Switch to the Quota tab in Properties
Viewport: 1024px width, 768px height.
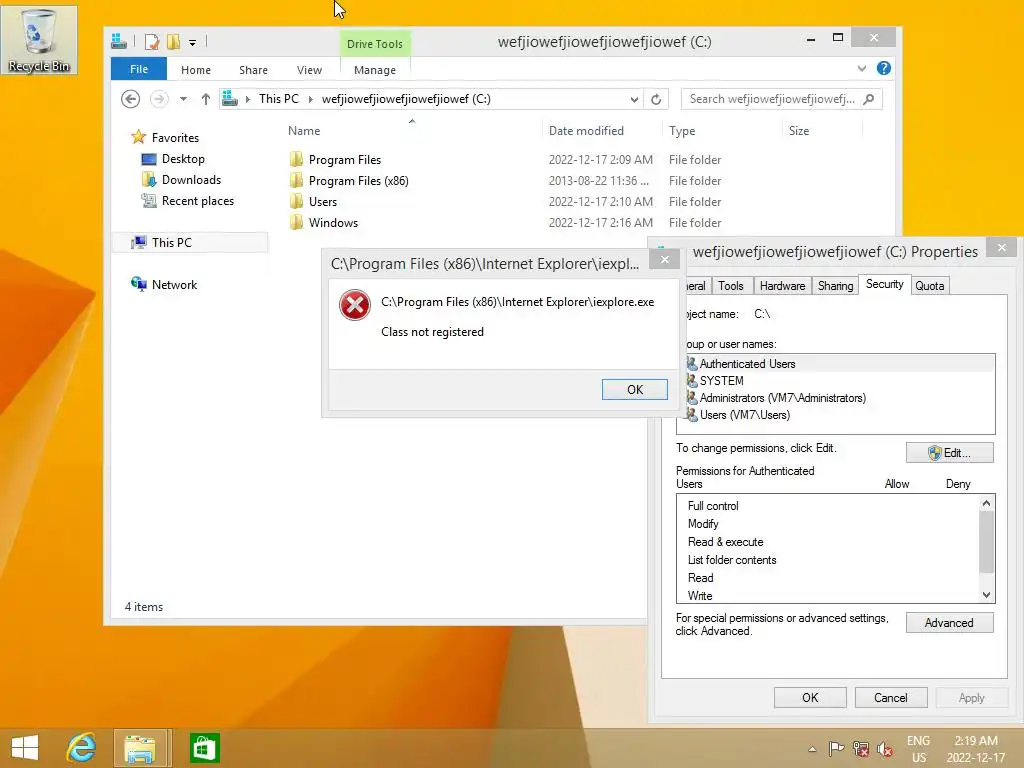(x=929, y=286)
